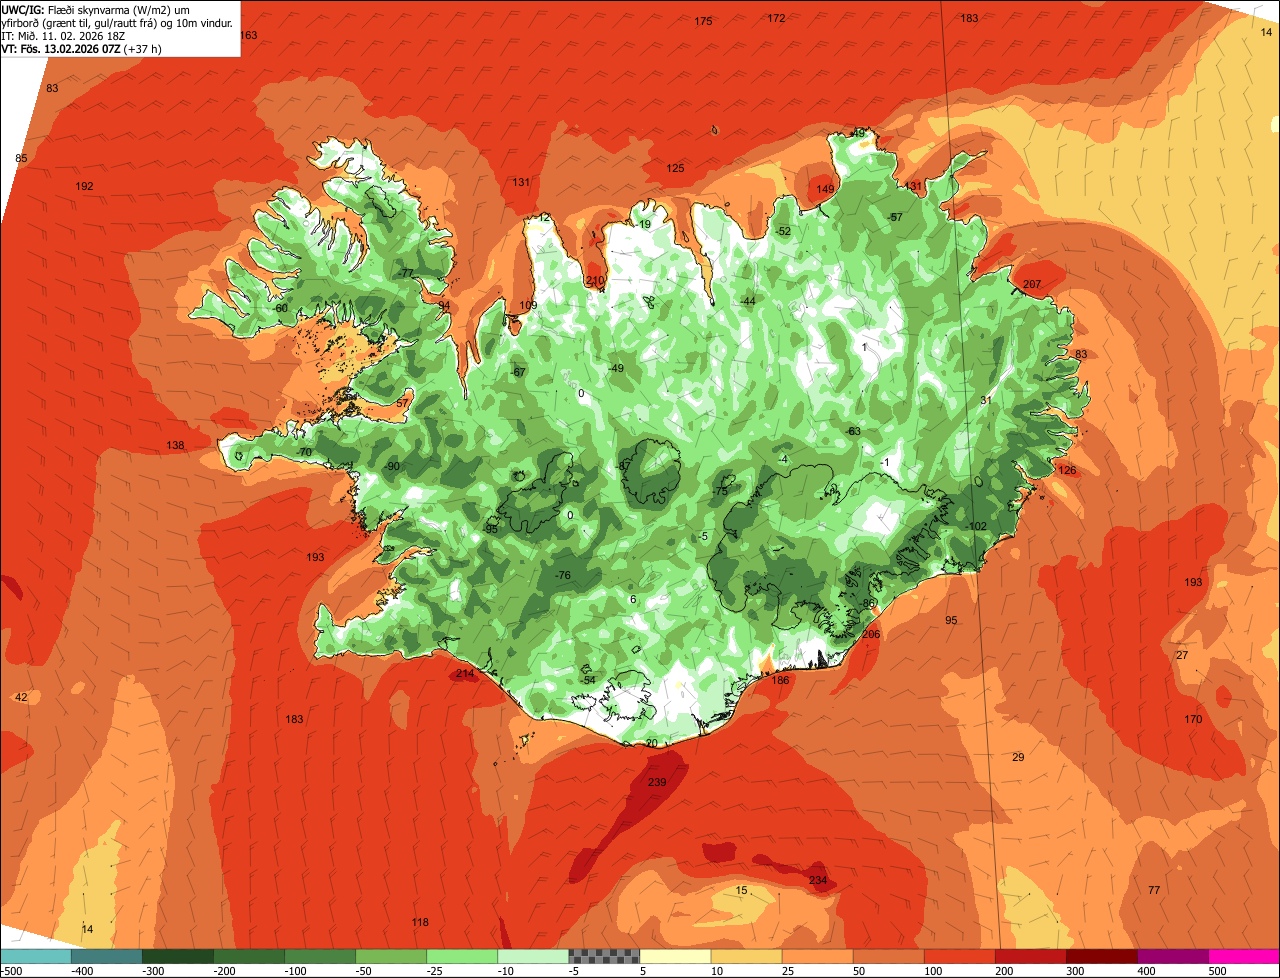Click the flux value 126 off the east coast

[x=1068, y=470]
